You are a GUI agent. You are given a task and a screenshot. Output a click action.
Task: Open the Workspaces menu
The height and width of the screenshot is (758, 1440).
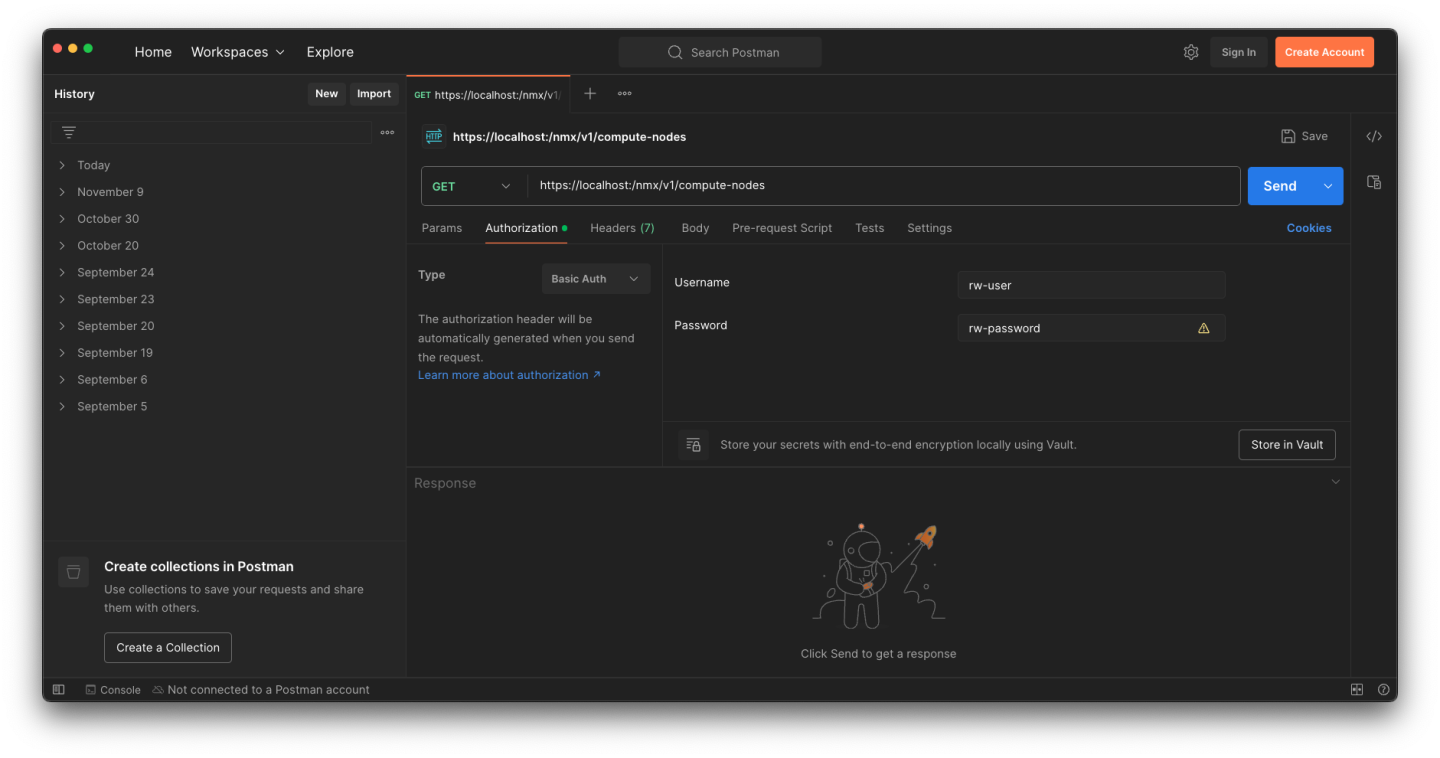(237, 51)
